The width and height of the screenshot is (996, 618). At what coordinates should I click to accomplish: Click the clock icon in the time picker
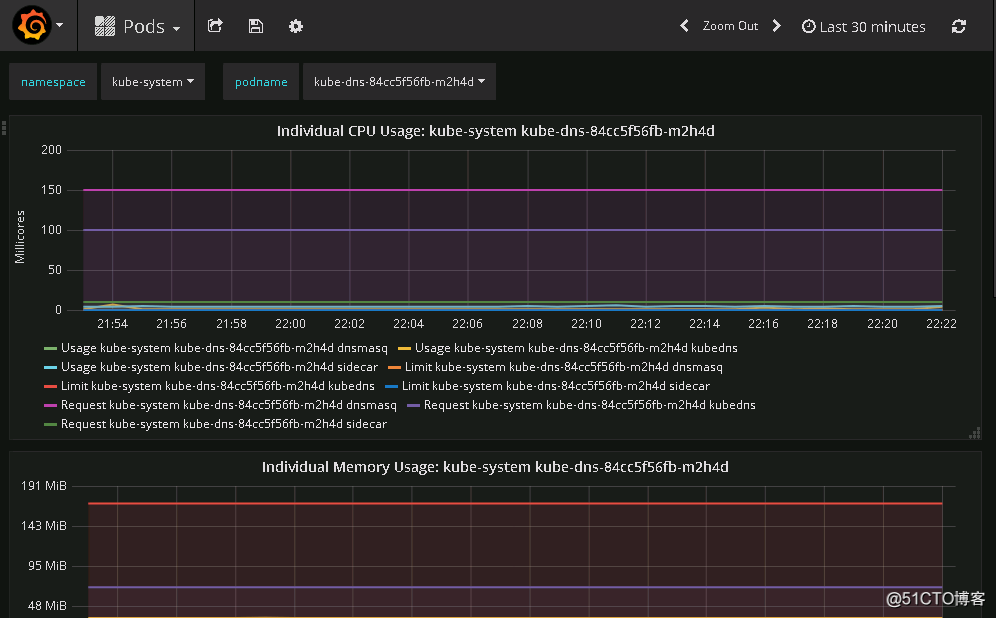(808, 26)
